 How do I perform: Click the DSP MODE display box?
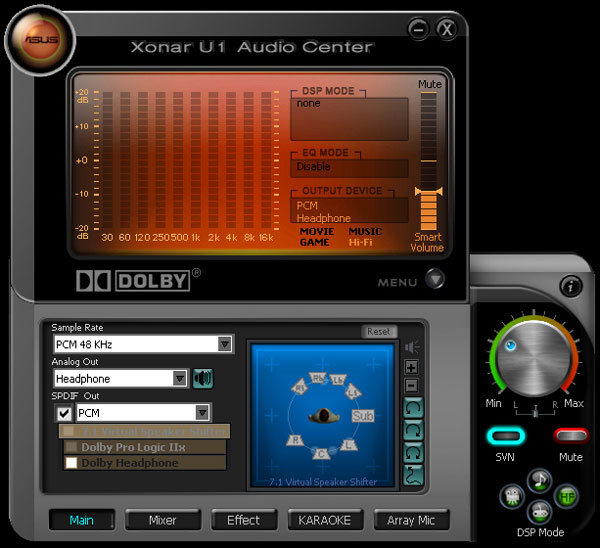[349, 119]
